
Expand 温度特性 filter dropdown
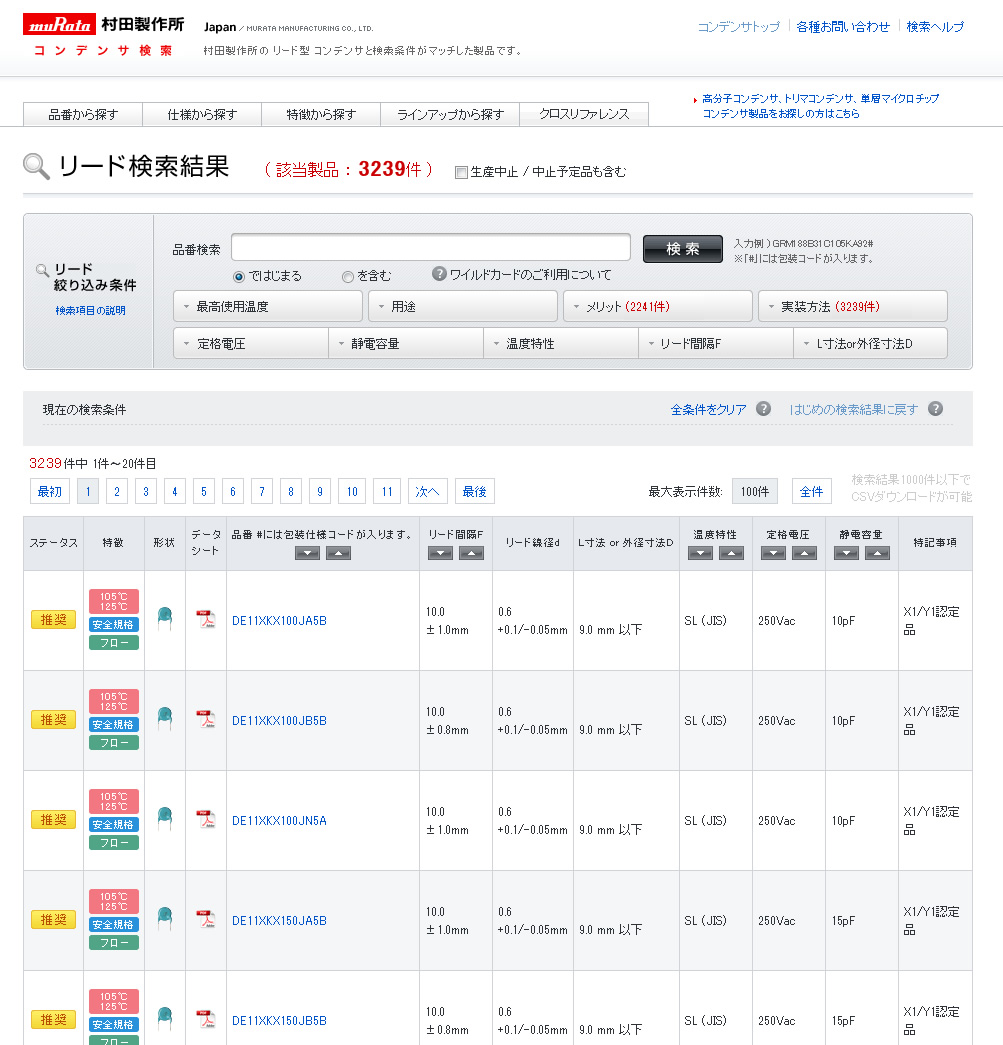561,343
